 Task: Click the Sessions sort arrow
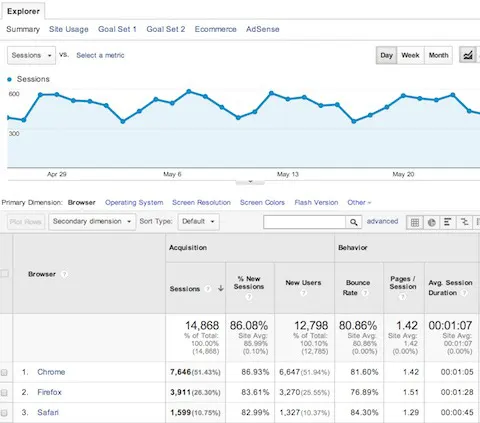pyautogui.click(x=220, y=288)
